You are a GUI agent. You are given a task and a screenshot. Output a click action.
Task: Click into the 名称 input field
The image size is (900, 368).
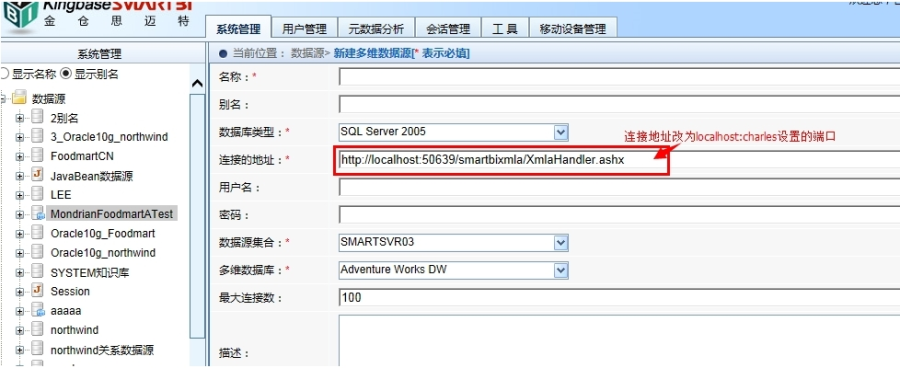click(x=619, y=76)
